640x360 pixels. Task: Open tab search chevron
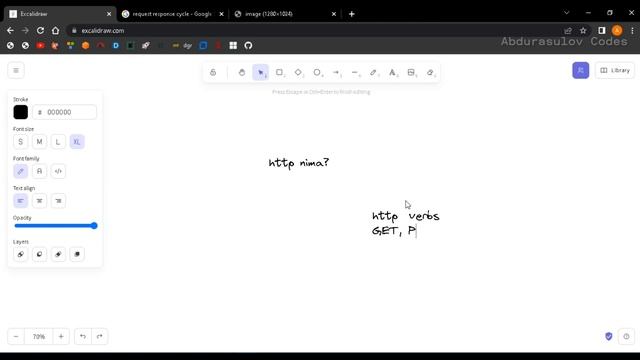(x=567, y=13)
